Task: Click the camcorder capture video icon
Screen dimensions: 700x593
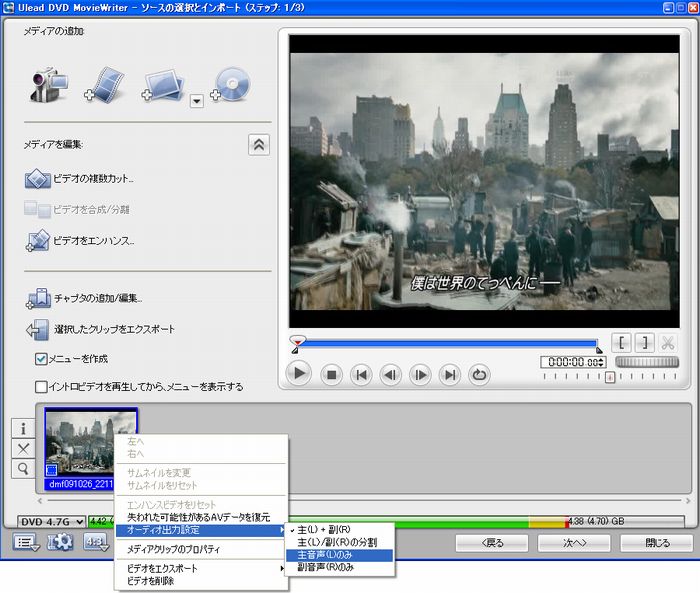Action: [49, 84]
